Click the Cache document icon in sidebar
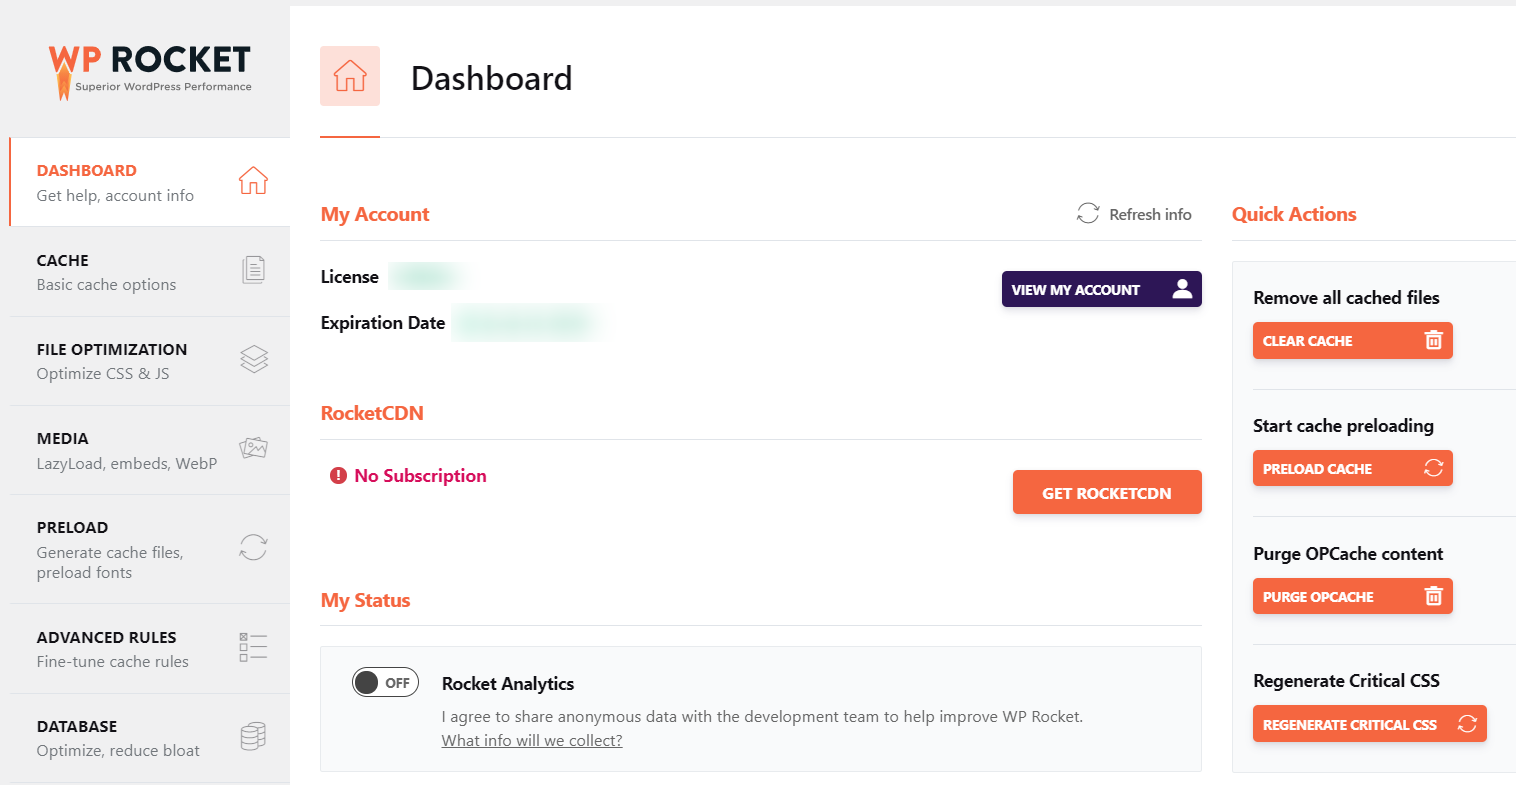The height and width of the screenshot is (785, 1516). [254, 270]
